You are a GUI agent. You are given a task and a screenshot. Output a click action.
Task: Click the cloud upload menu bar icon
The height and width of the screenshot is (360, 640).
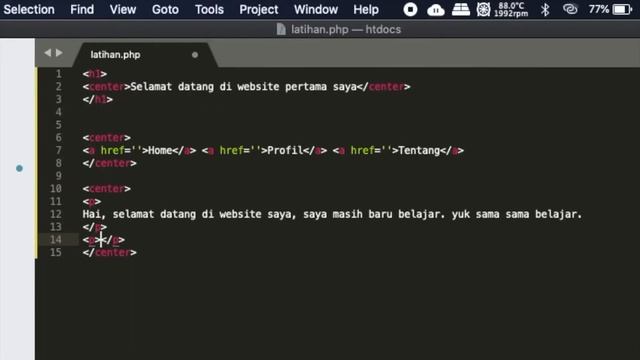[x=436, y=10]
